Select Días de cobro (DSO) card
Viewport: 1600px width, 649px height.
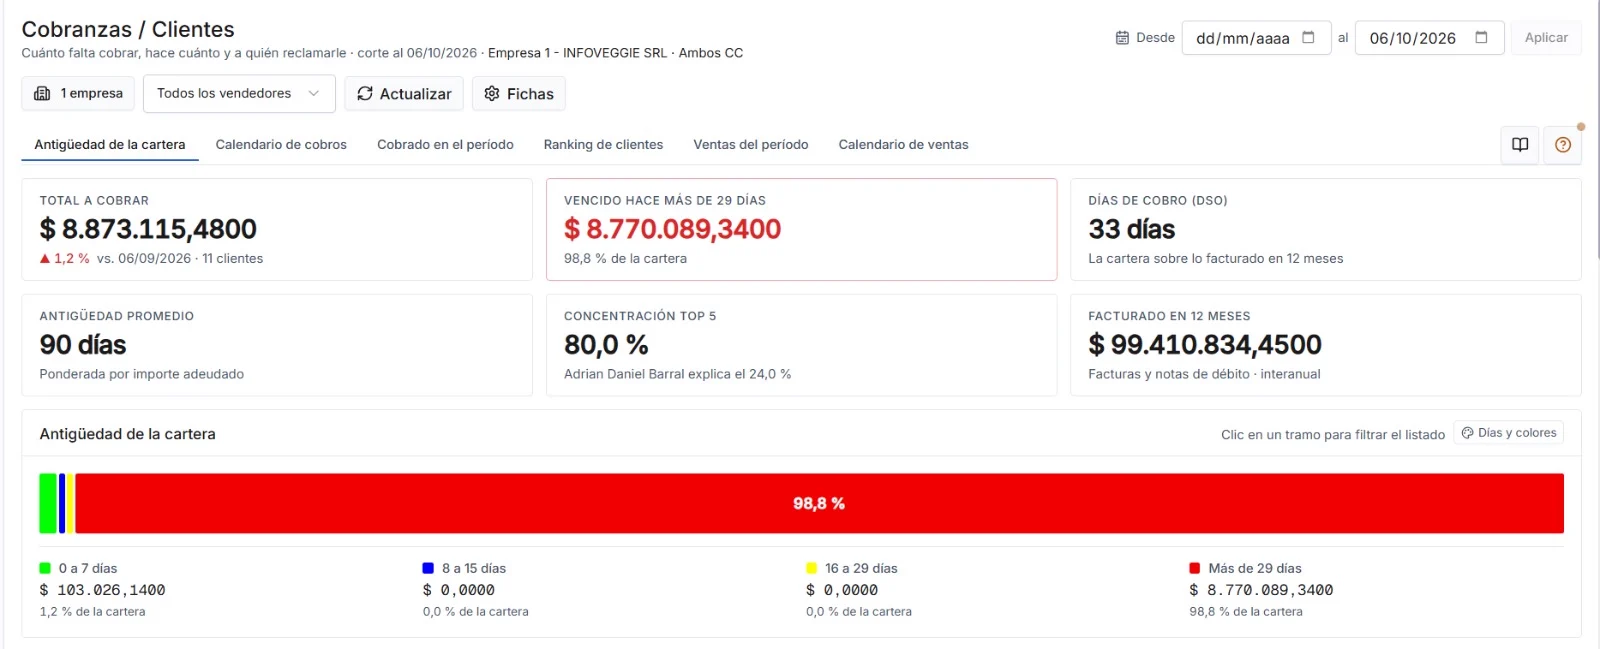pyautogui.click(x=1326, y=230)
